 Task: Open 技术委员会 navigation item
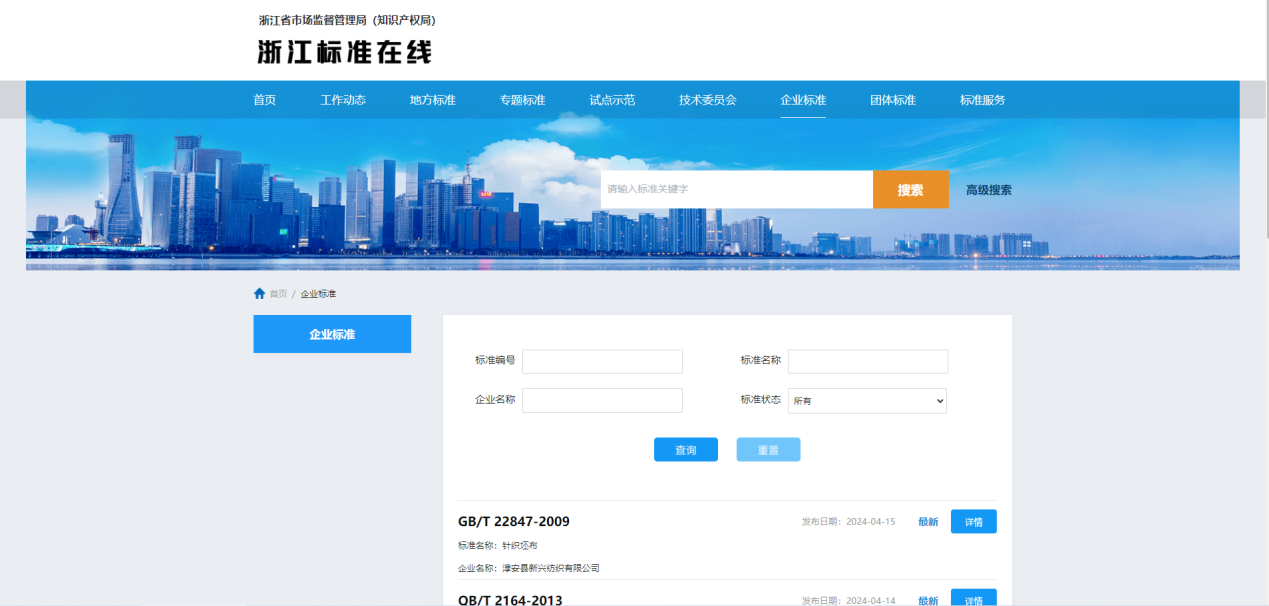click(x=708, y=100)
